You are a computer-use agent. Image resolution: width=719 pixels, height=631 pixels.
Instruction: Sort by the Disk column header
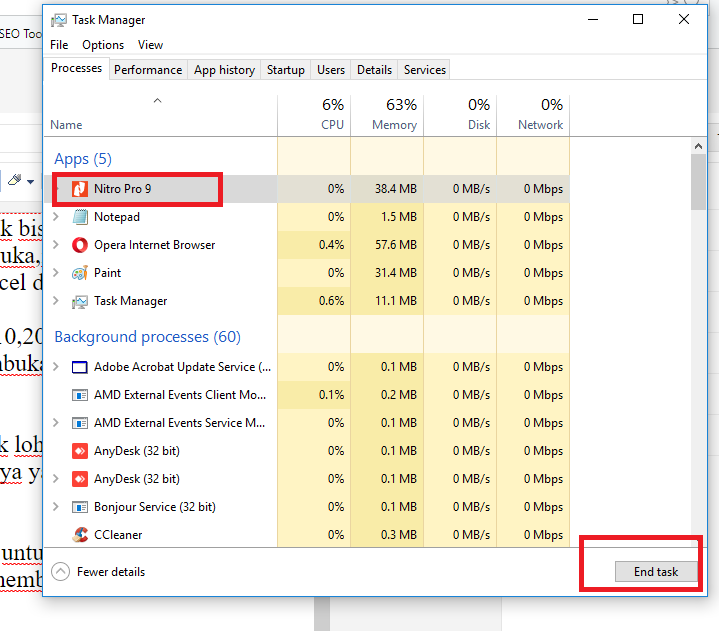tap(460, 116)
